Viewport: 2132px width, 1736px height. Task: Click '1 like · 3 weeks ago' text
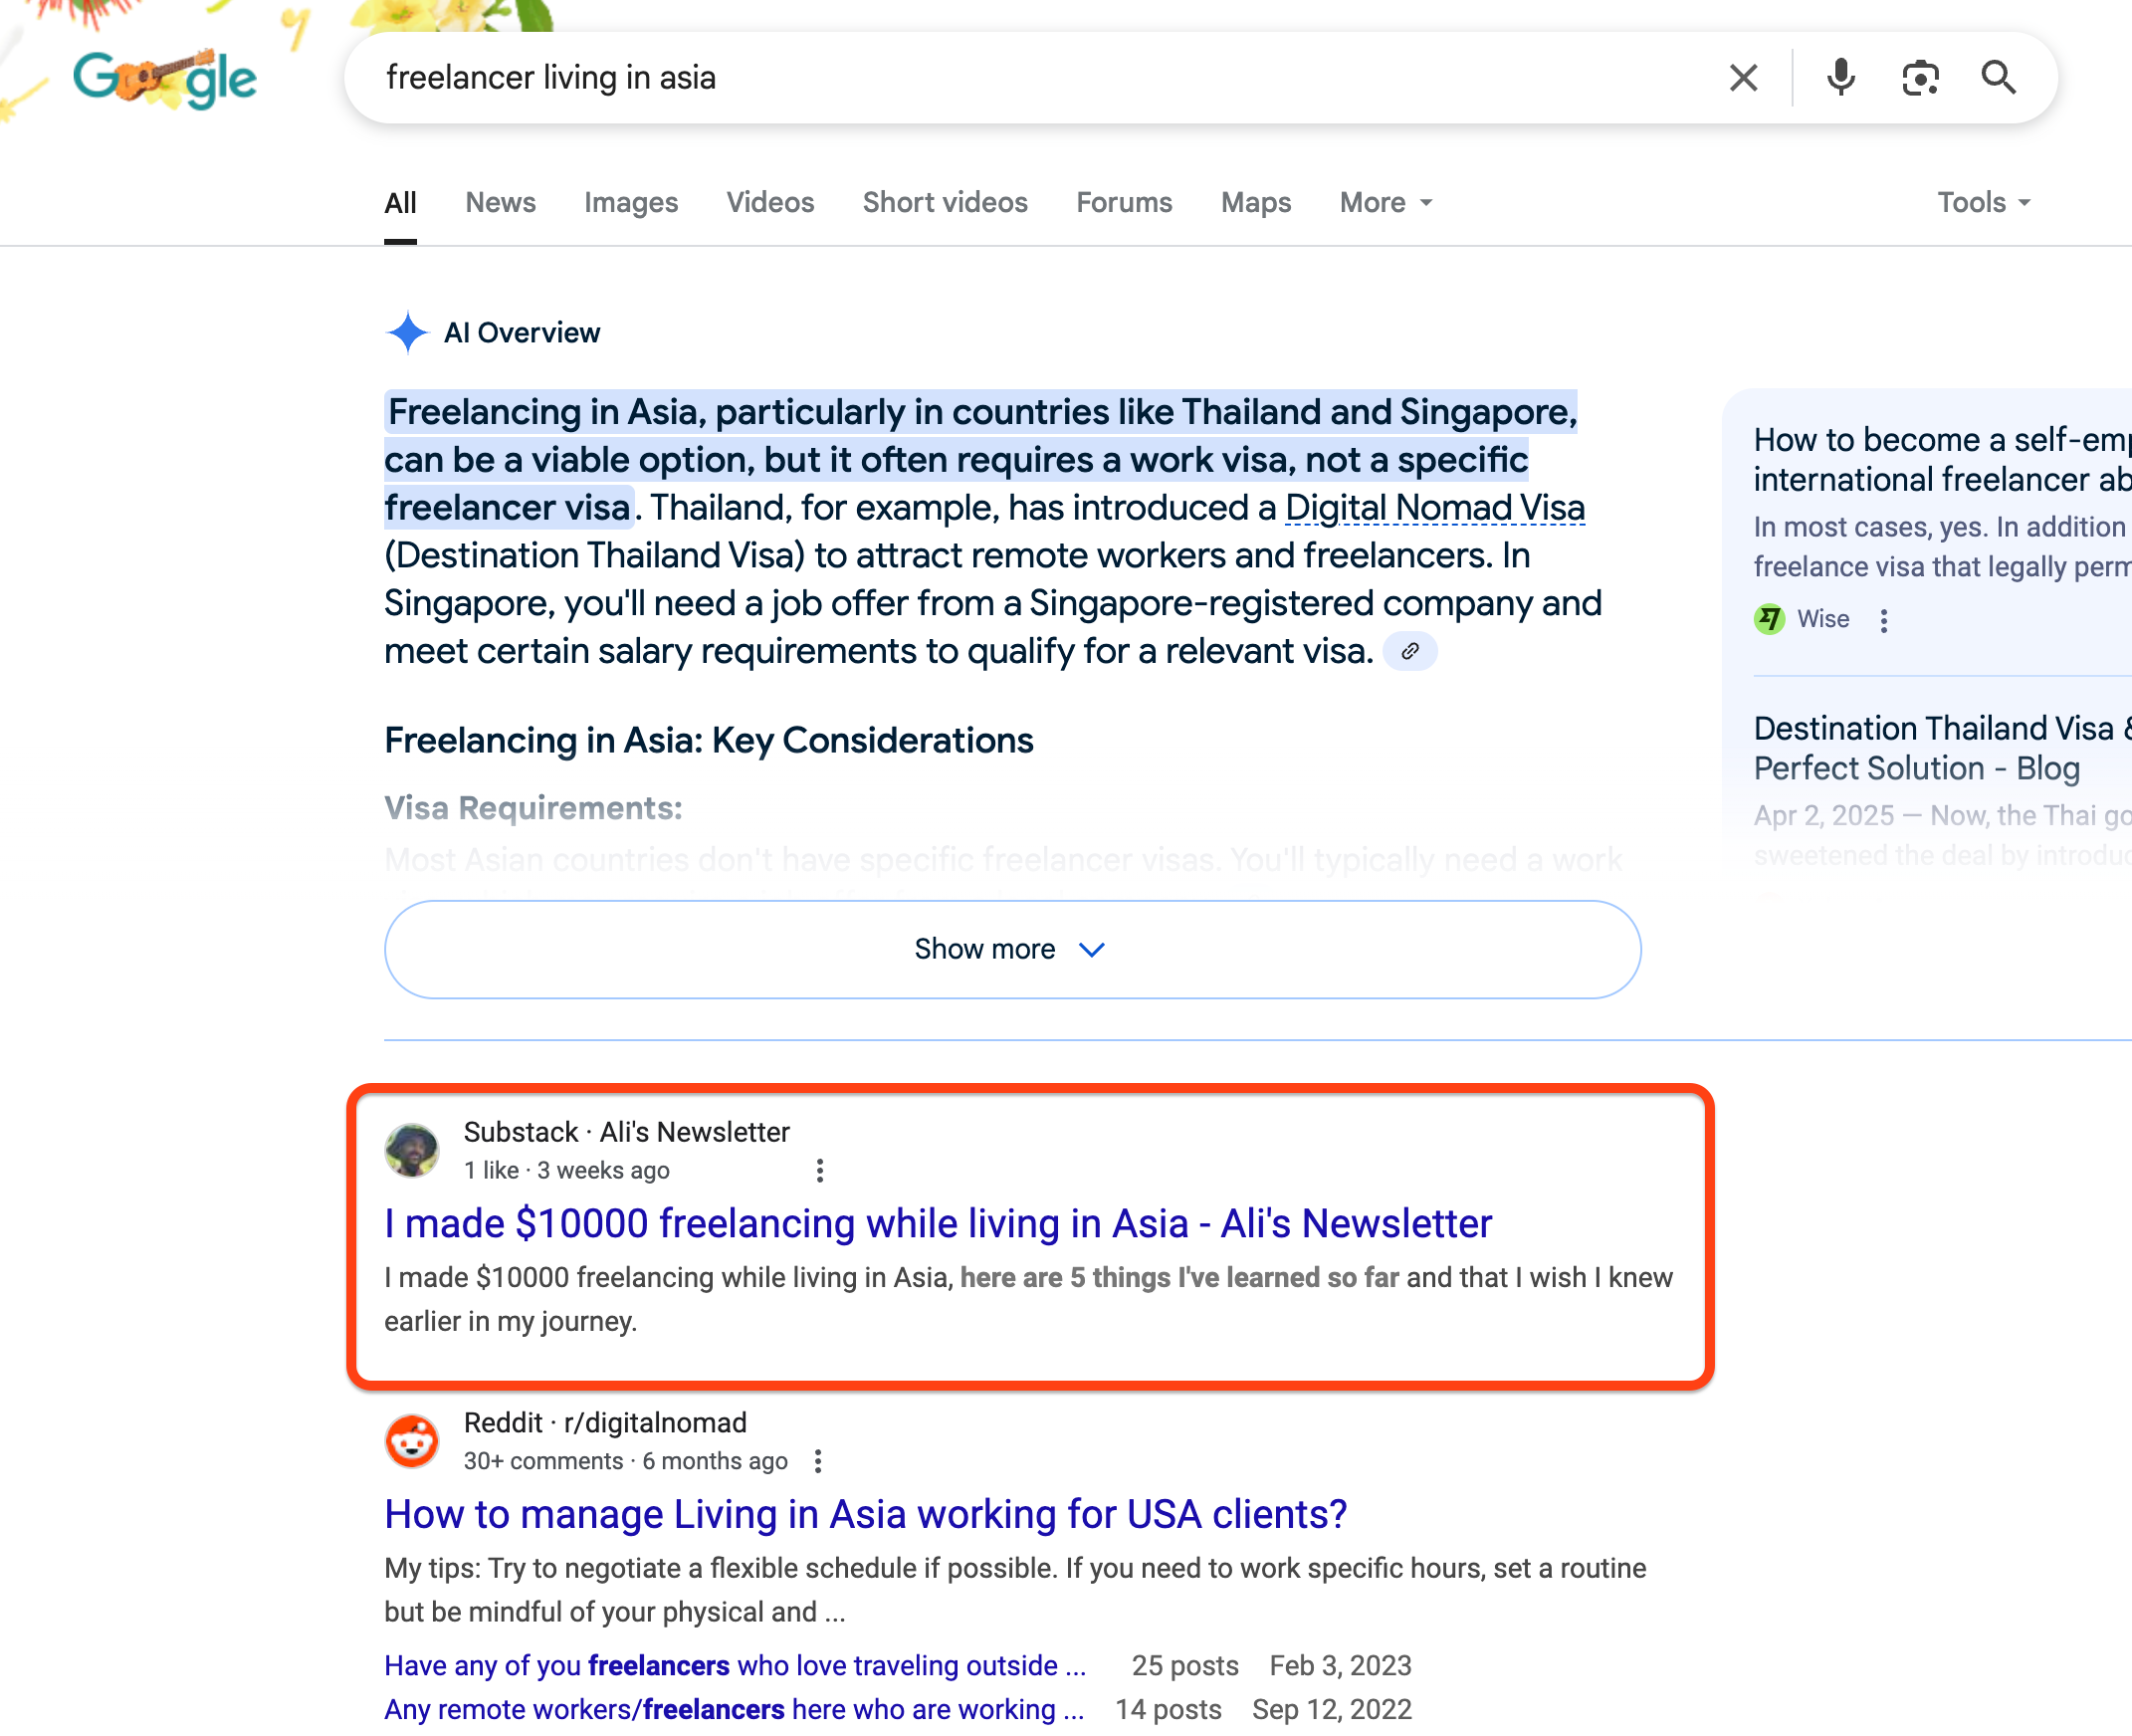[x=567, y=1170]
